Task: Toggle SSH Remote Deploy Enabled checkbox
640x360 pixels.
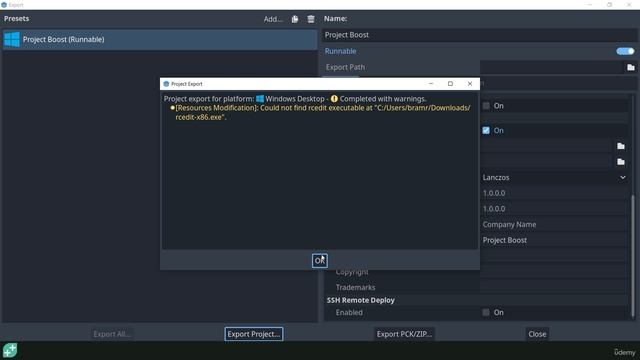Action: 486,312
